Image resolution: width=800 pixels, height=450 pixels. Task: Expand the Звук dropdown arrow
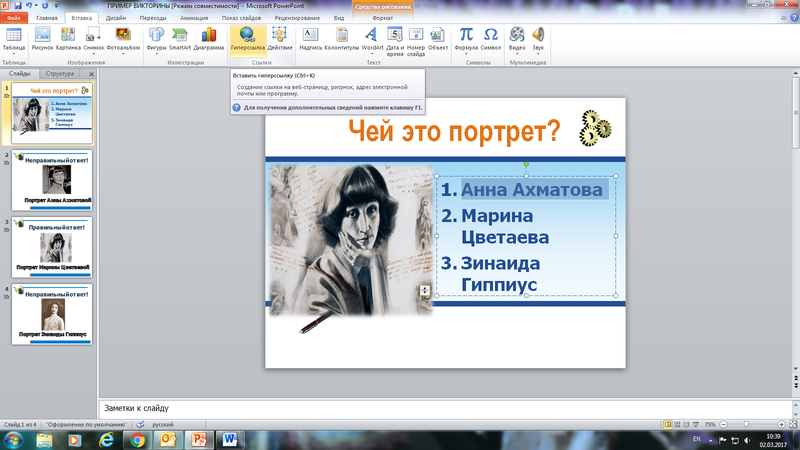coord(538,53)
